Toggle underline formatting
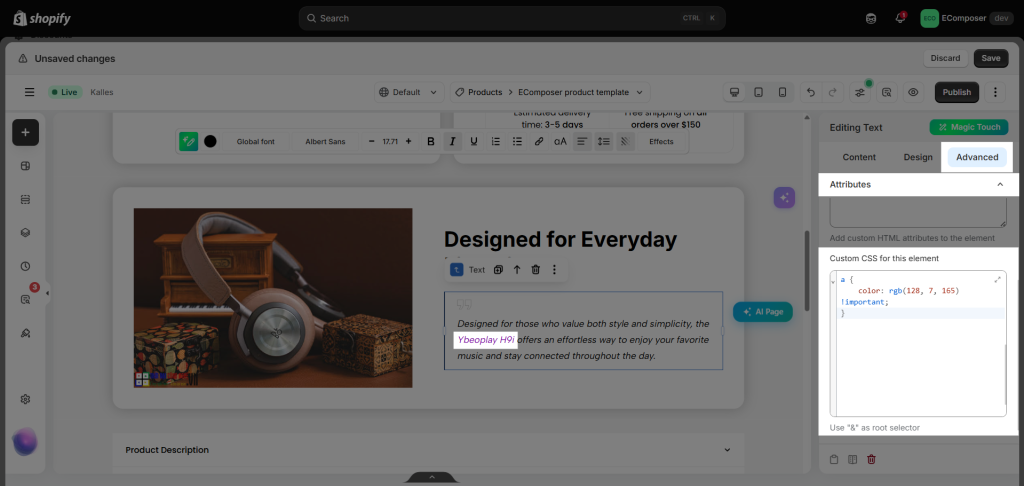The image size is (1024, 486). click(x=473, y=141)
